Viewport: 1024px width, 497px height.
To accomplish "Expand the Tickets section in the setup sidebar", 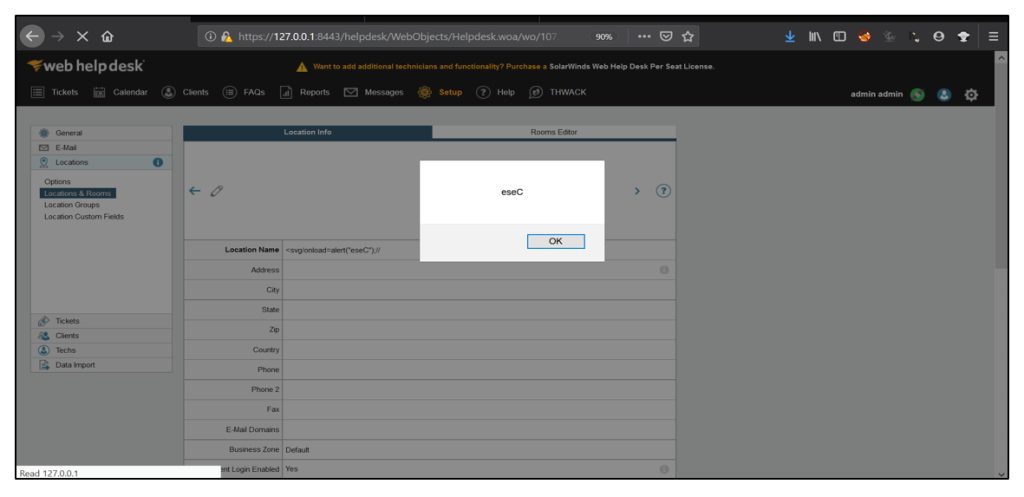I will pyautogui.click(x=102, y=321).
